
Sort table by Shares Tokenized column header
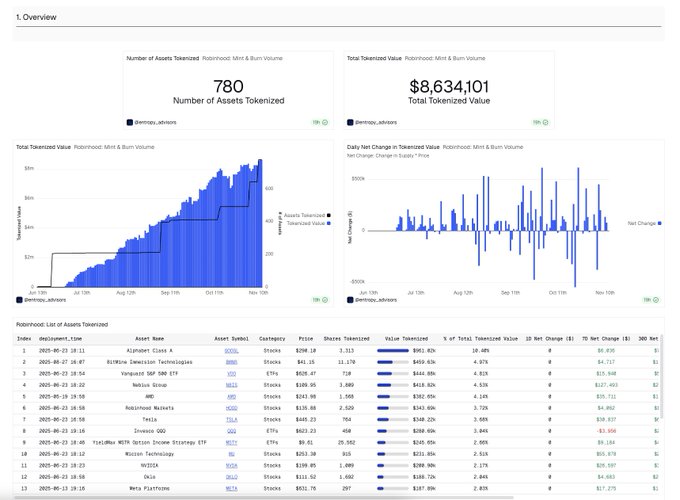coord(349,340)
